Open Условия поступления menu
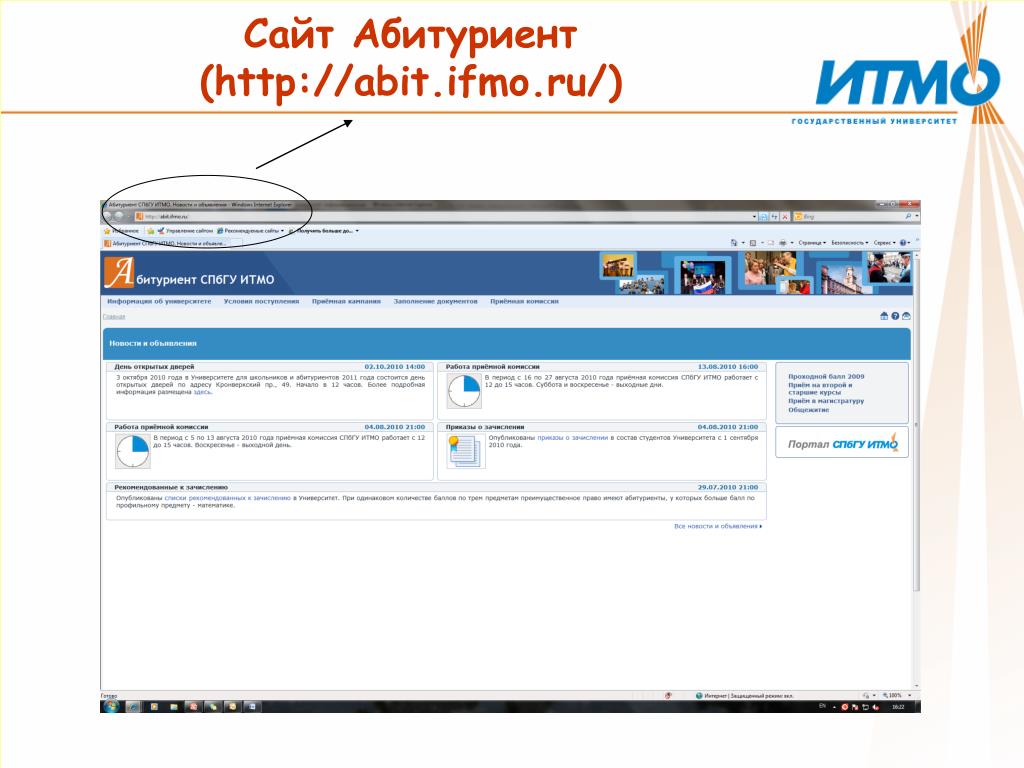Screen dimensions: 1024x768 [261, 302]
